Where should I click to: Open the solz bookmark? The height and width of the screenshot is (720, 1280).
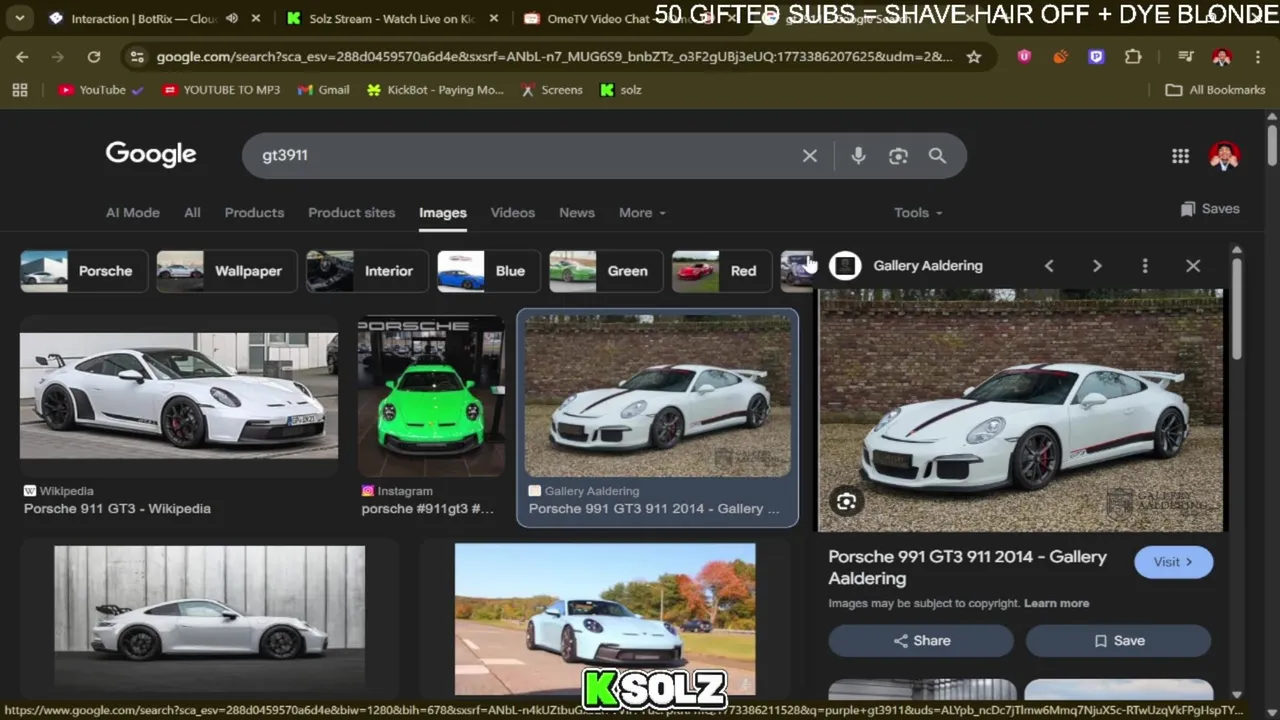[x=620, y=90]
